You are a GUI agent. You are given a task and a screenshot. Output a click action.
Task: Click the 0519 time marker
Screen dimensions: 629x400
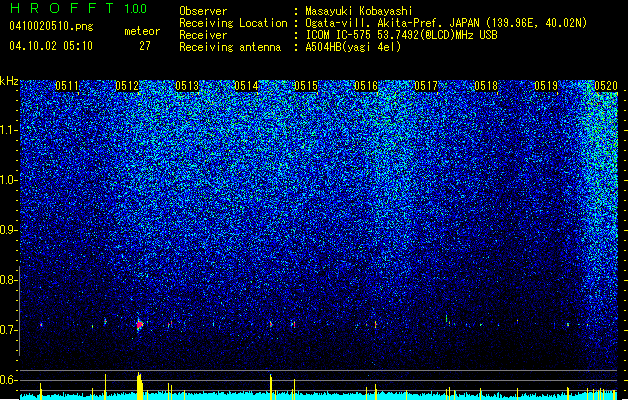pyautogui.click(x=546, y=86)
